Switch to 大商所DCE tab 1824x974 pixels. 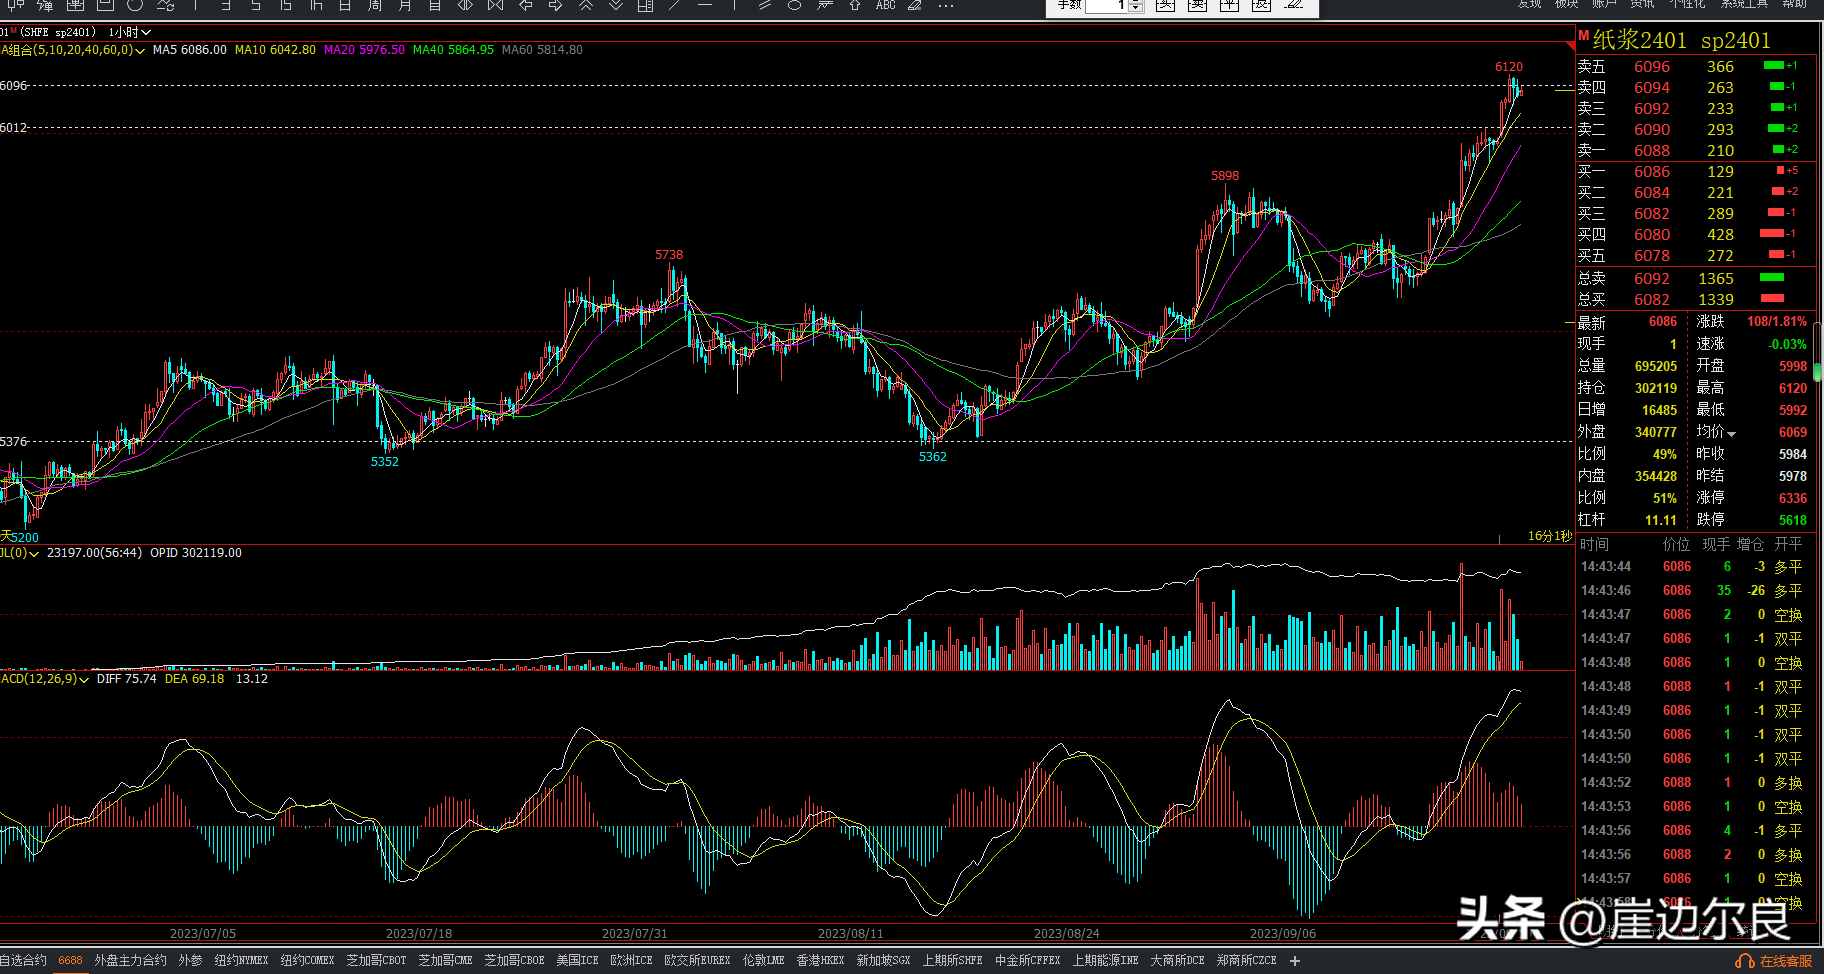[1177, 960]
